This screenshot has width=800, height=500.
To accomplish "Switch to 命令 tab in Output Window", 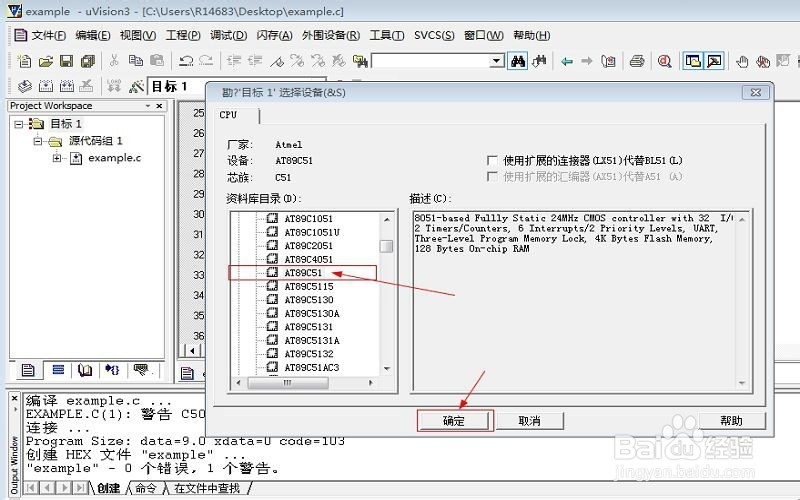I will coord(146,488).
